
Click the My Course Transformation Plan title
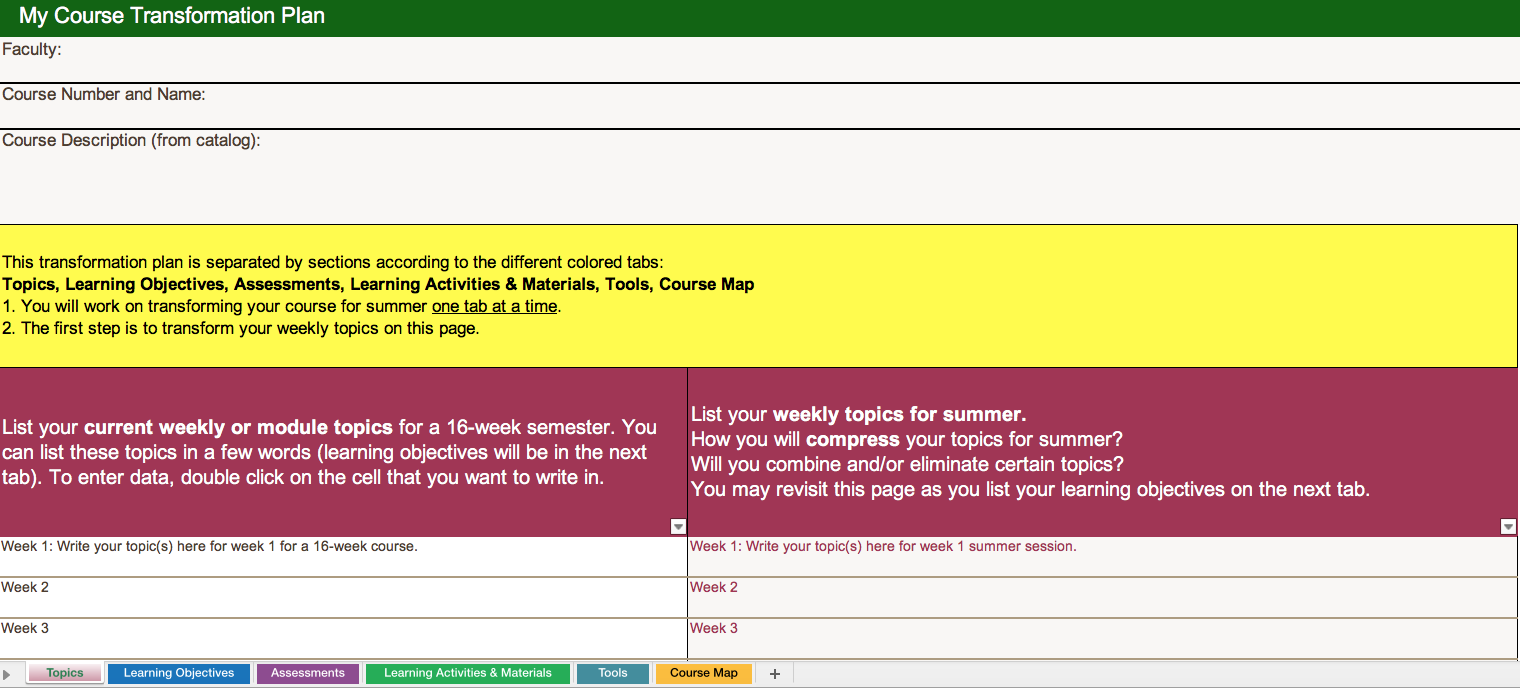pyautogui.click(x=172, y=17)
